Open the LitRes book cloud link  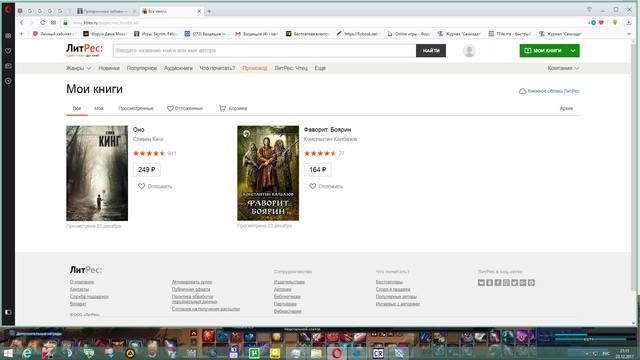tap(549, 91)
